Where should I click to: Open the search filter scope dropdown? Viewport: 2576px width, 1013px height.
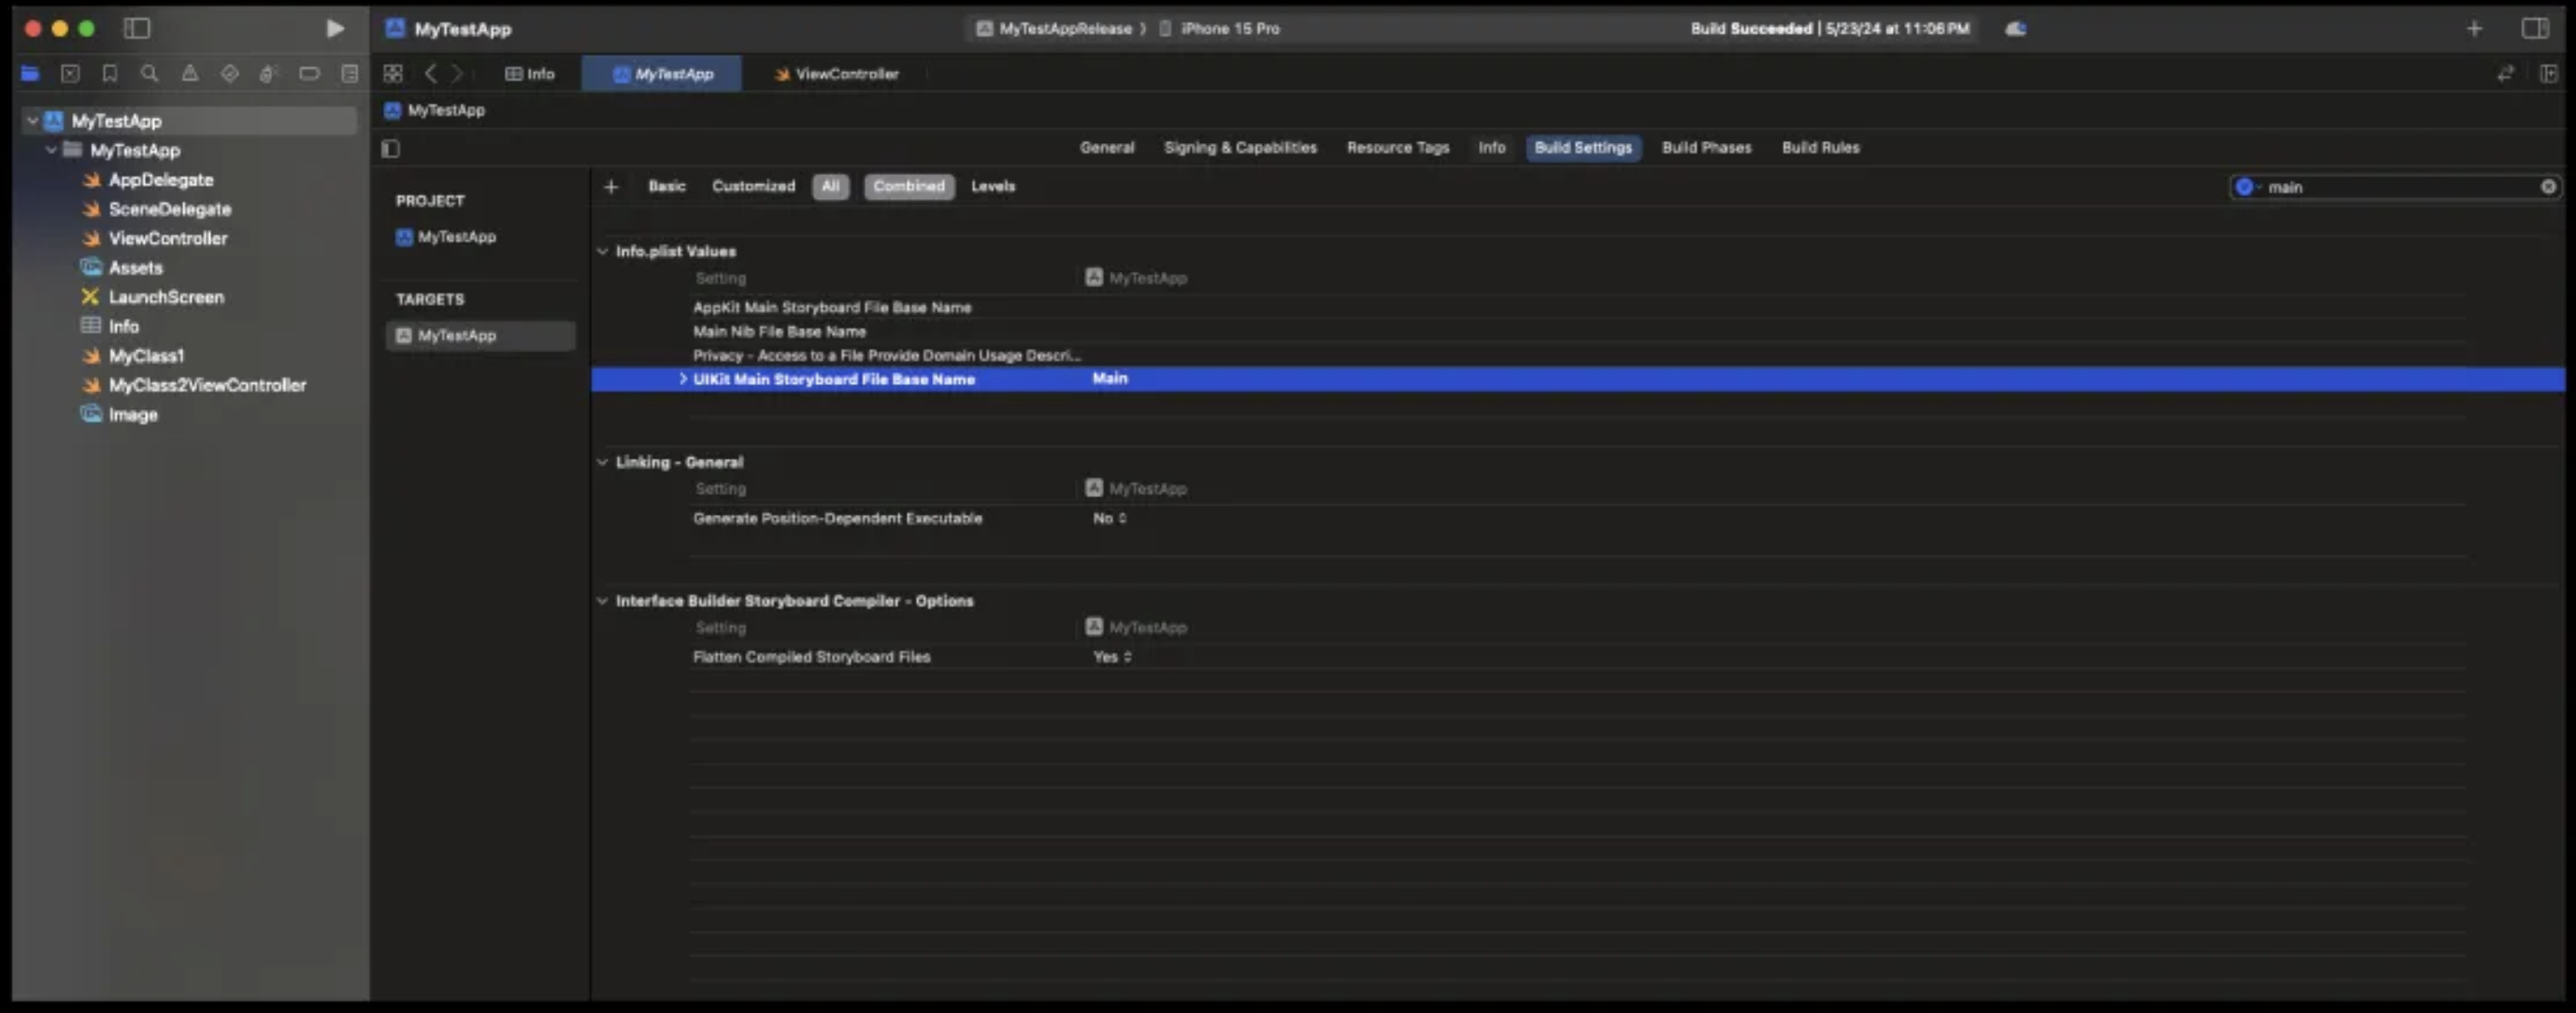[2248, 186]
